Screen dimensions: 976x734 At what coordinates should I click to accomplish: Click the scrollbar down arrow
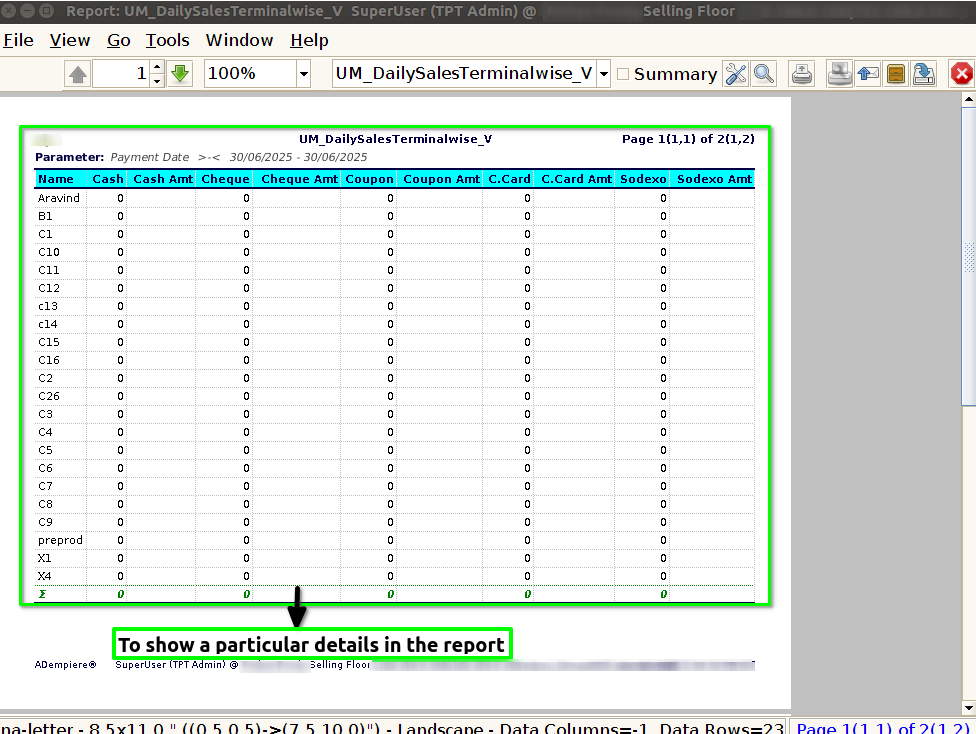tap(969, 708)
